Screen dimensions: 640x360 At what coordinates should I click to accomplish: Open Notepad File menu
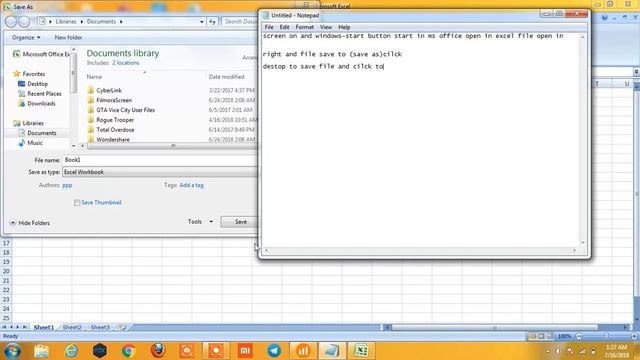click(269, 27)
